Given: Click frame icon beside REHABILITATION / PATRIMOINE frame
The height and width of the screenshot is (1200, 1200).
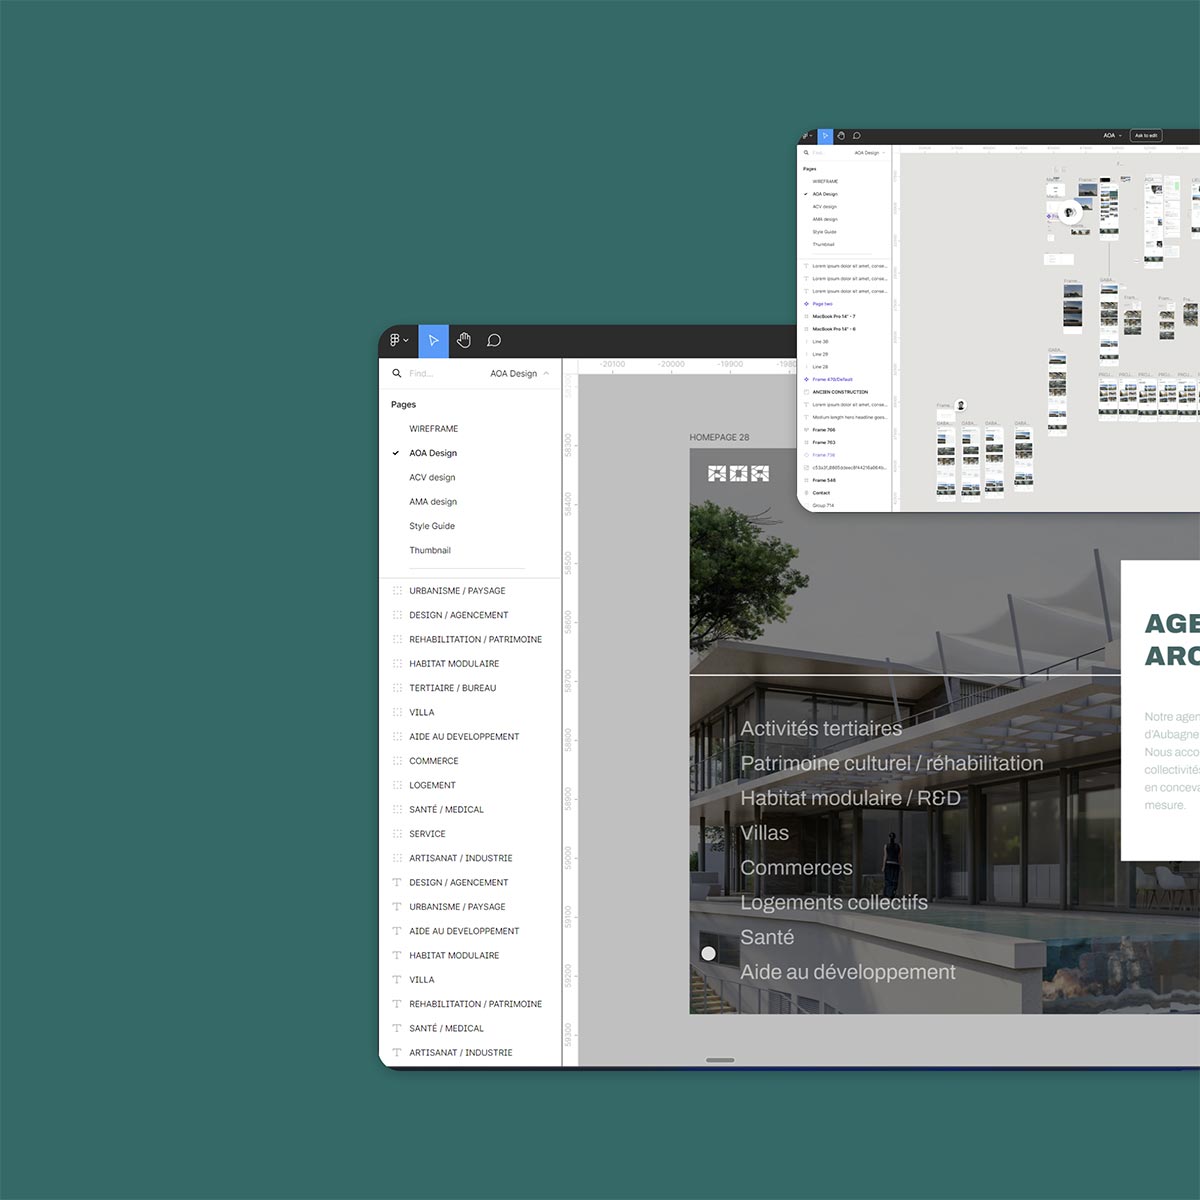Looking at the screenshot, I should [397, 639].
